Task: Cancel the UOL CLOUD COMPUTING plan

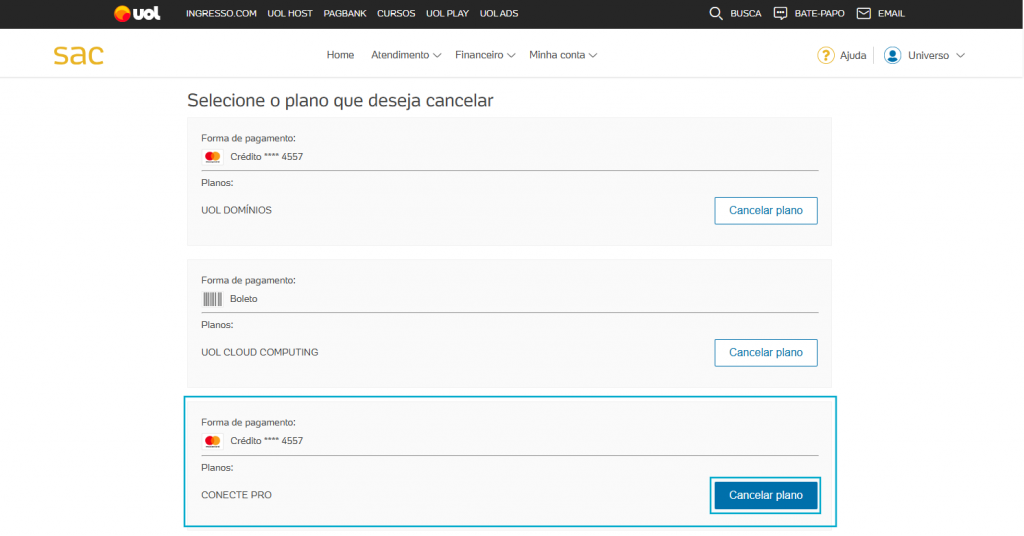Action: [765, 353]
